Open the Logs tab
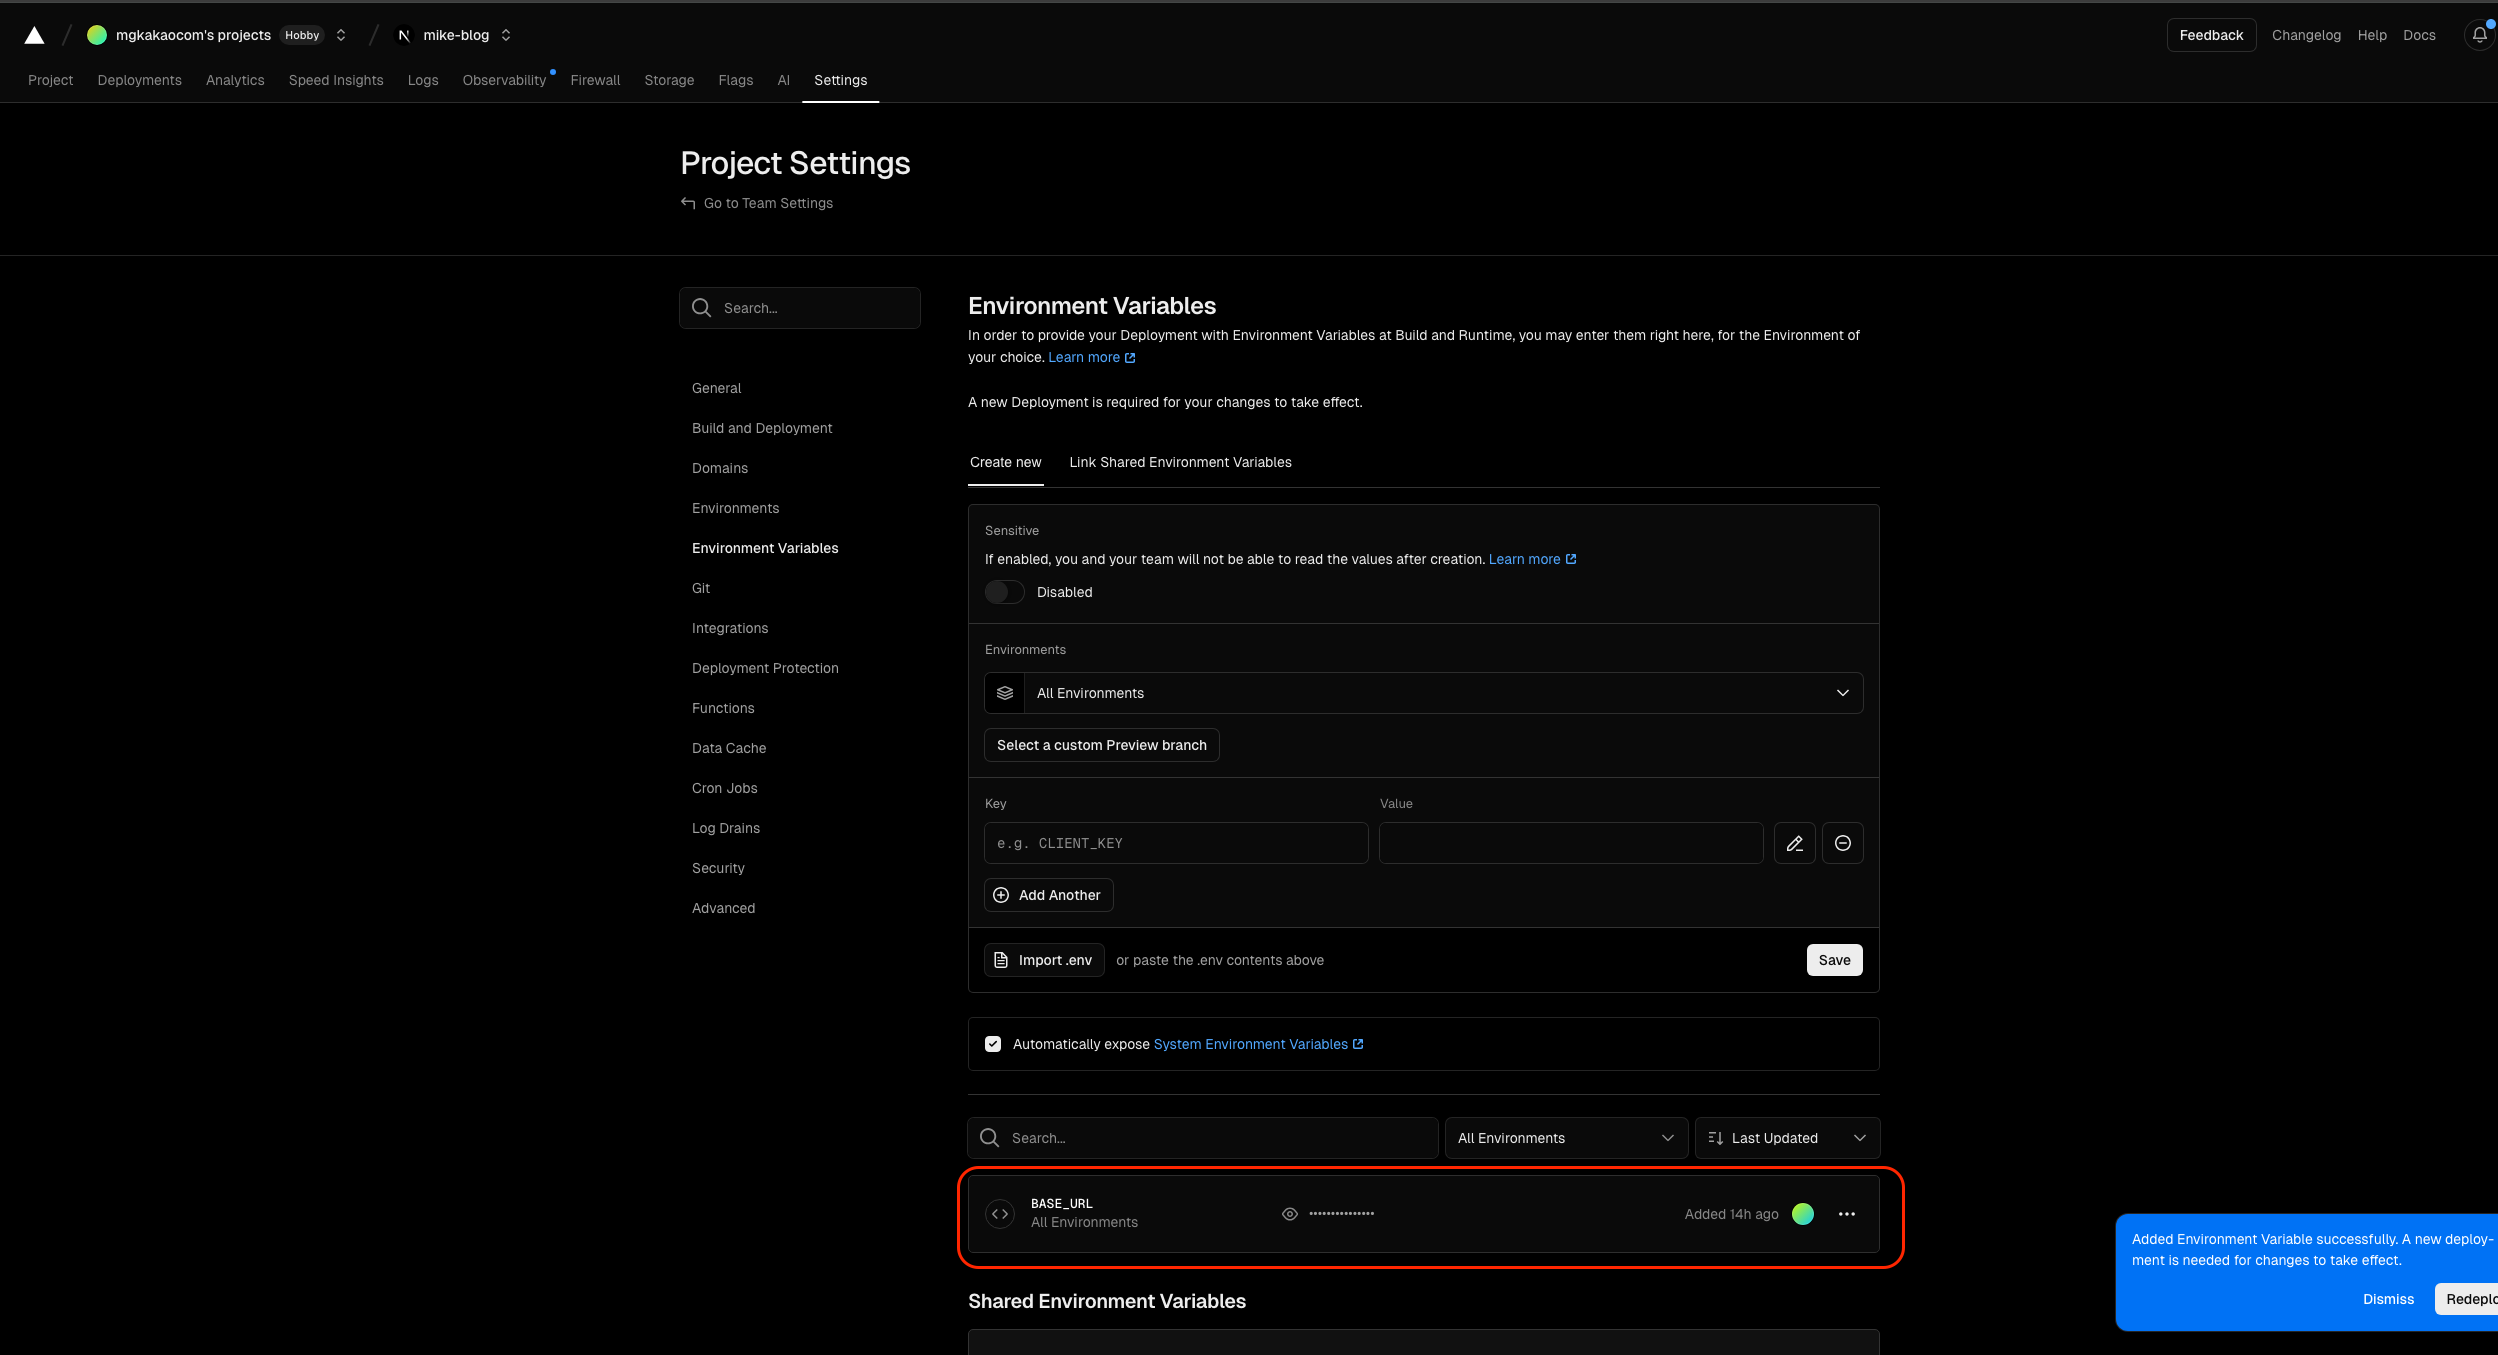Screen dimensions: 2498x1355 coord(423,80)
